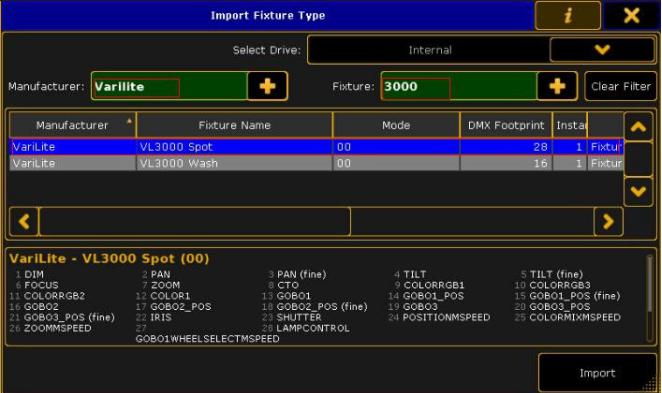Click channel 8 CTO entry
The image size is (662, 393).
click(x=283, y=285)
